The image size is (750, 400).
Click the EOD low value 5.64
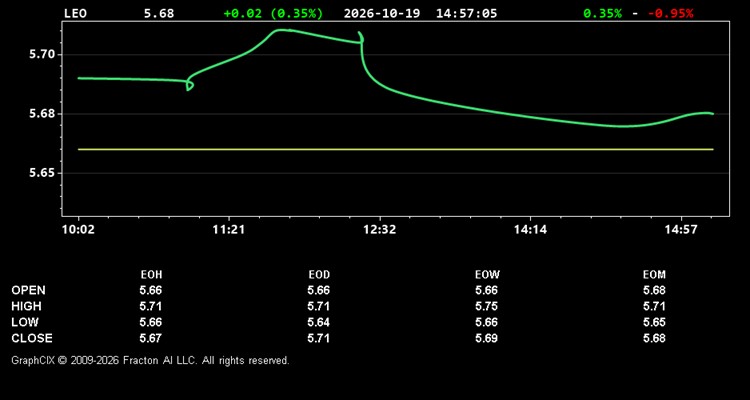tap(319, 322)
